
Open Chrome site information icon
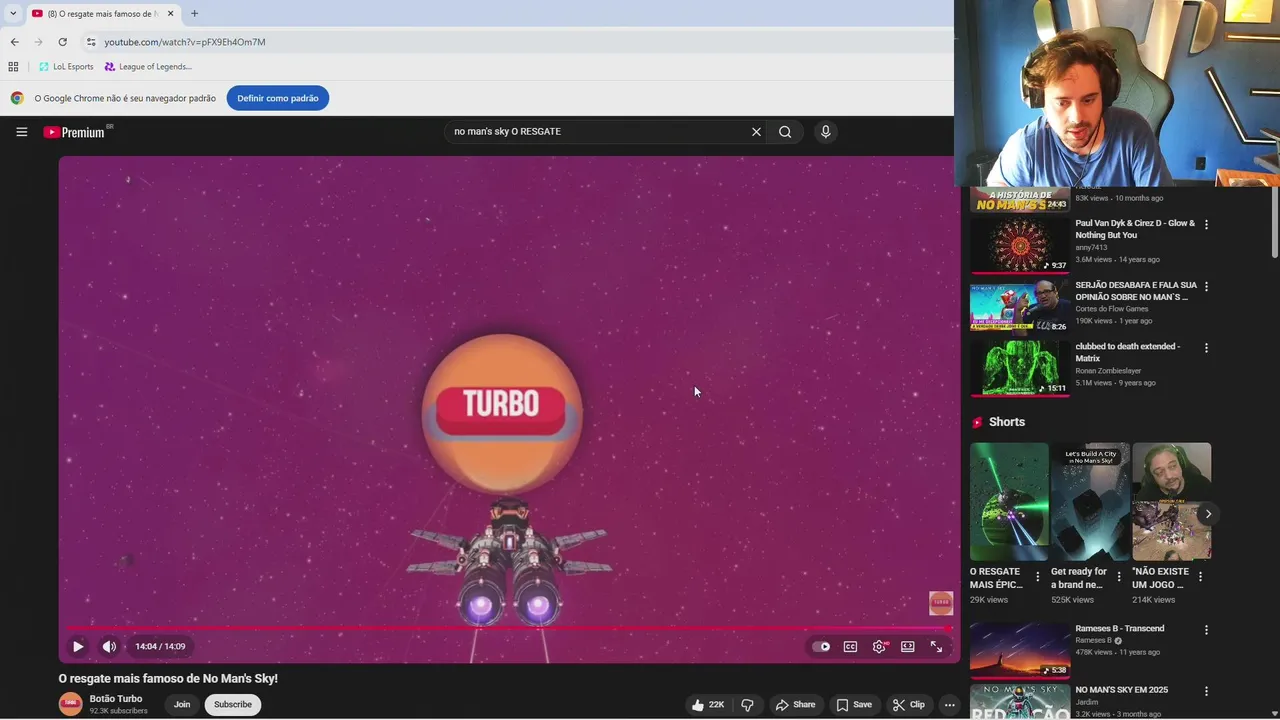tap(91, 42)
